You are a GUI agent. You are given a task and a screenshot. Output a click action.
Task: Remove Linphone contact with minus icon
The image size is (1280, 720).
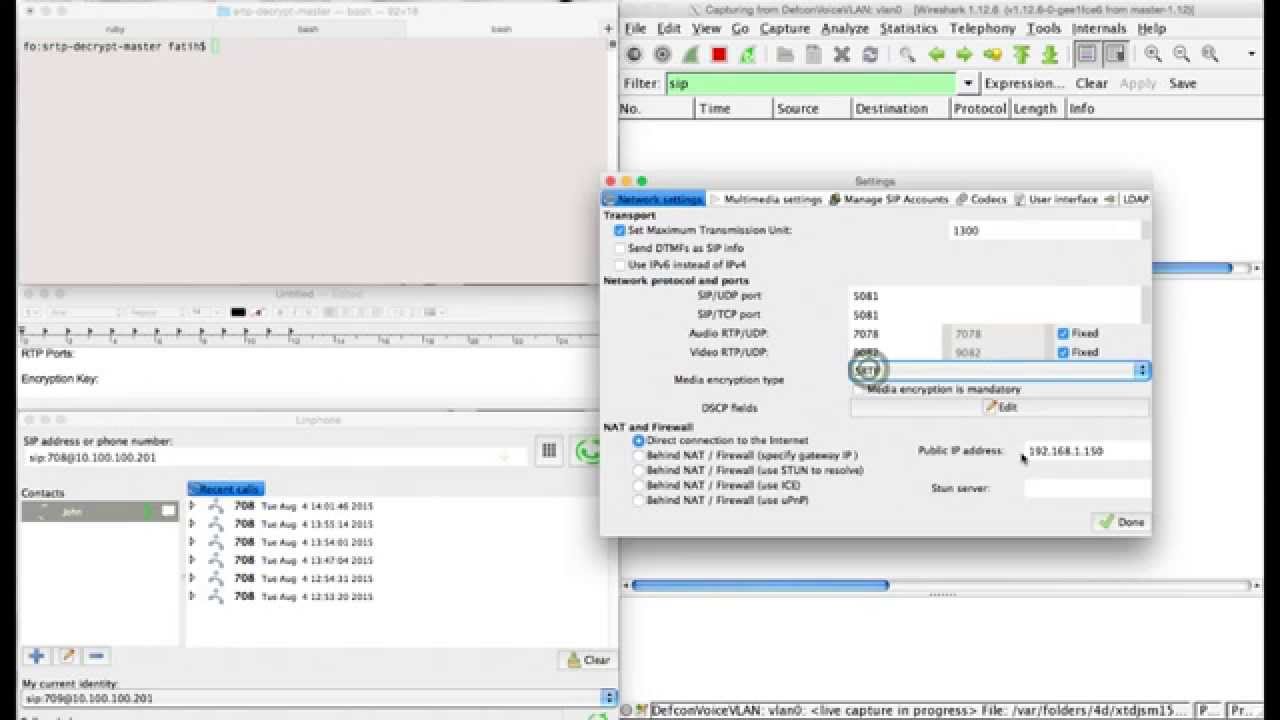click(97, 656)
